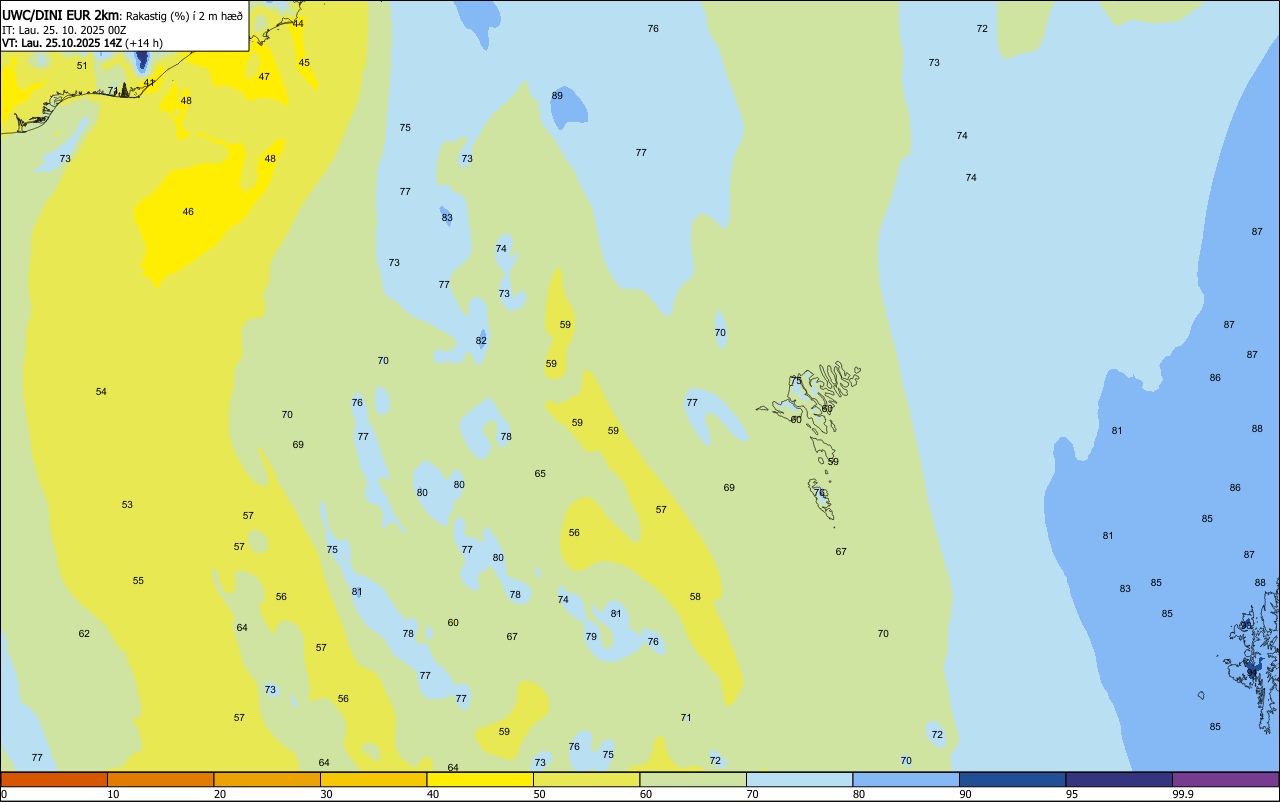
Task: Click the 0–10 % dark orange legend swatch
Action: click(x=54, y=779)
